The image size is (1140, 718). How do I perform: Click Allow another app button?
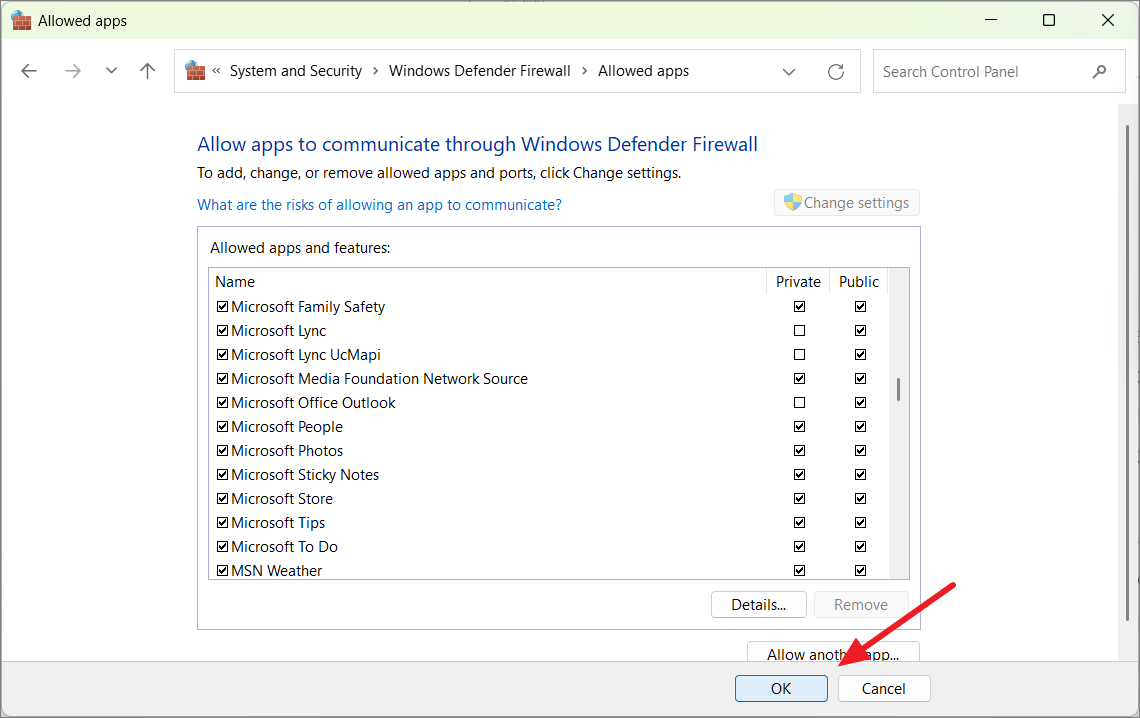[x=833, y=652]
